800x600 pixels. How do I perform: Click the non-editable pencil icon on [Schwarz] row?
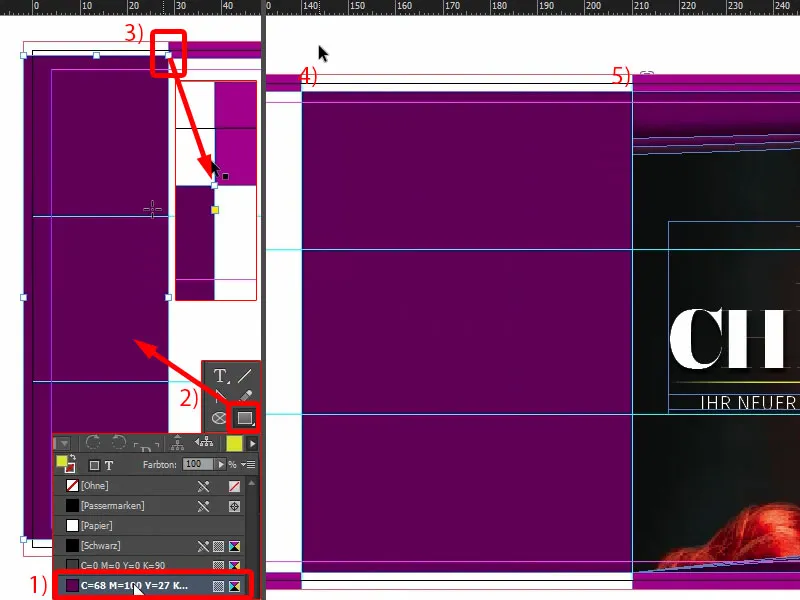pyautogui.click(x=203, y=546)
